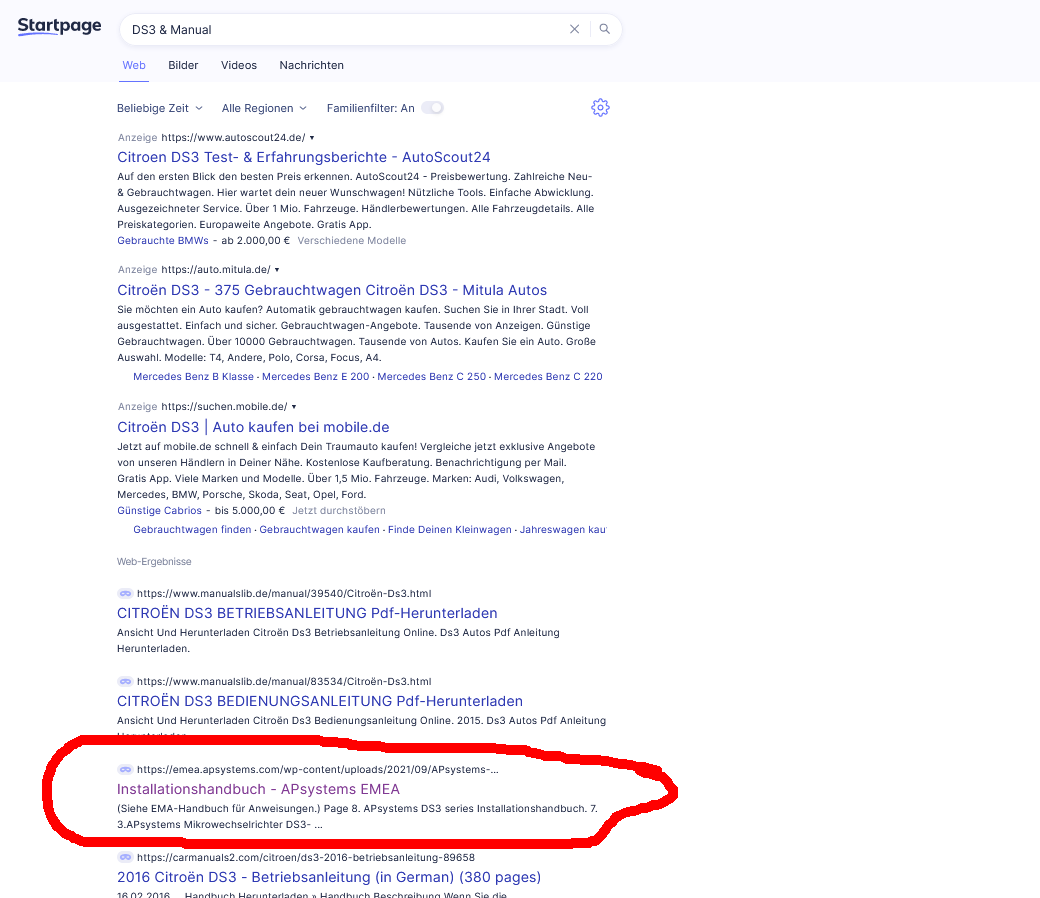Open Mercedes Benz E 200 sublink
The width and height of the screenshot is (1040, 898).
[x=316, y=377]
